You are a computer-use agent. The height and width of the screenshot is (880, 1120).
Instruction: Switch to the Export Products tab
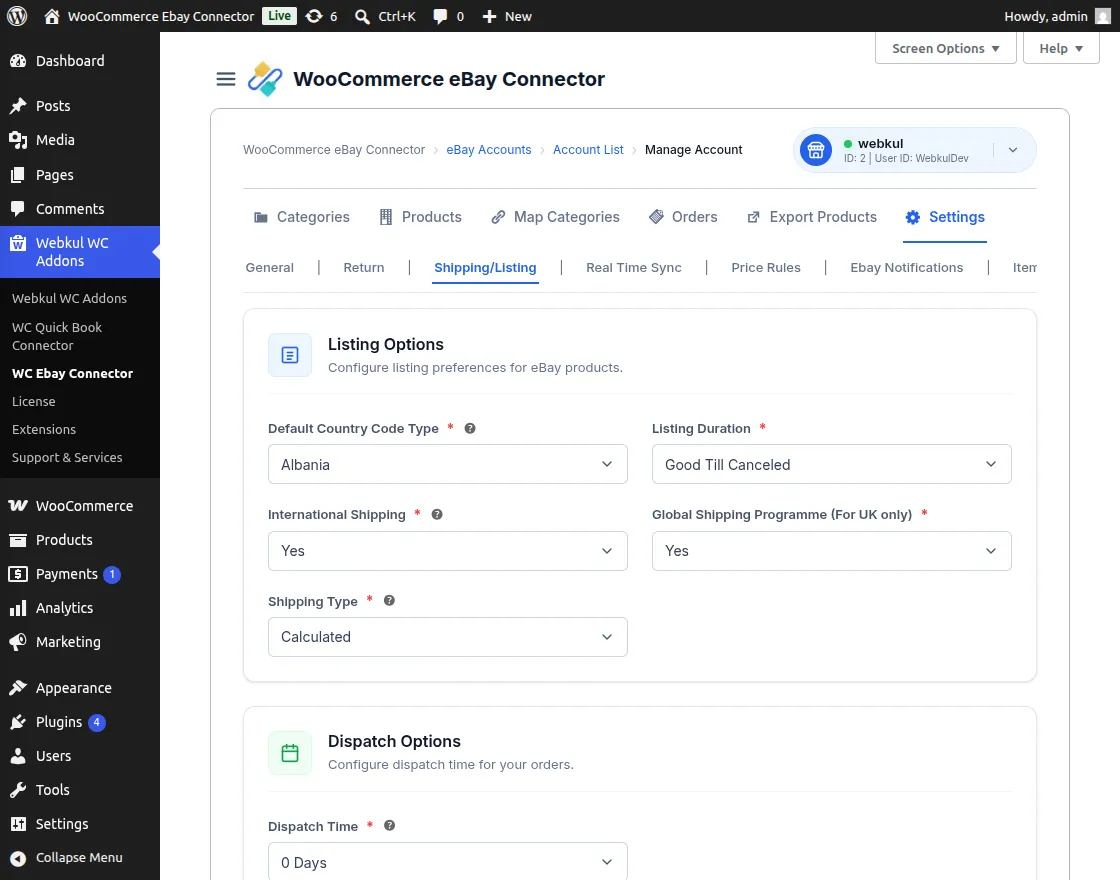point(812,217)
